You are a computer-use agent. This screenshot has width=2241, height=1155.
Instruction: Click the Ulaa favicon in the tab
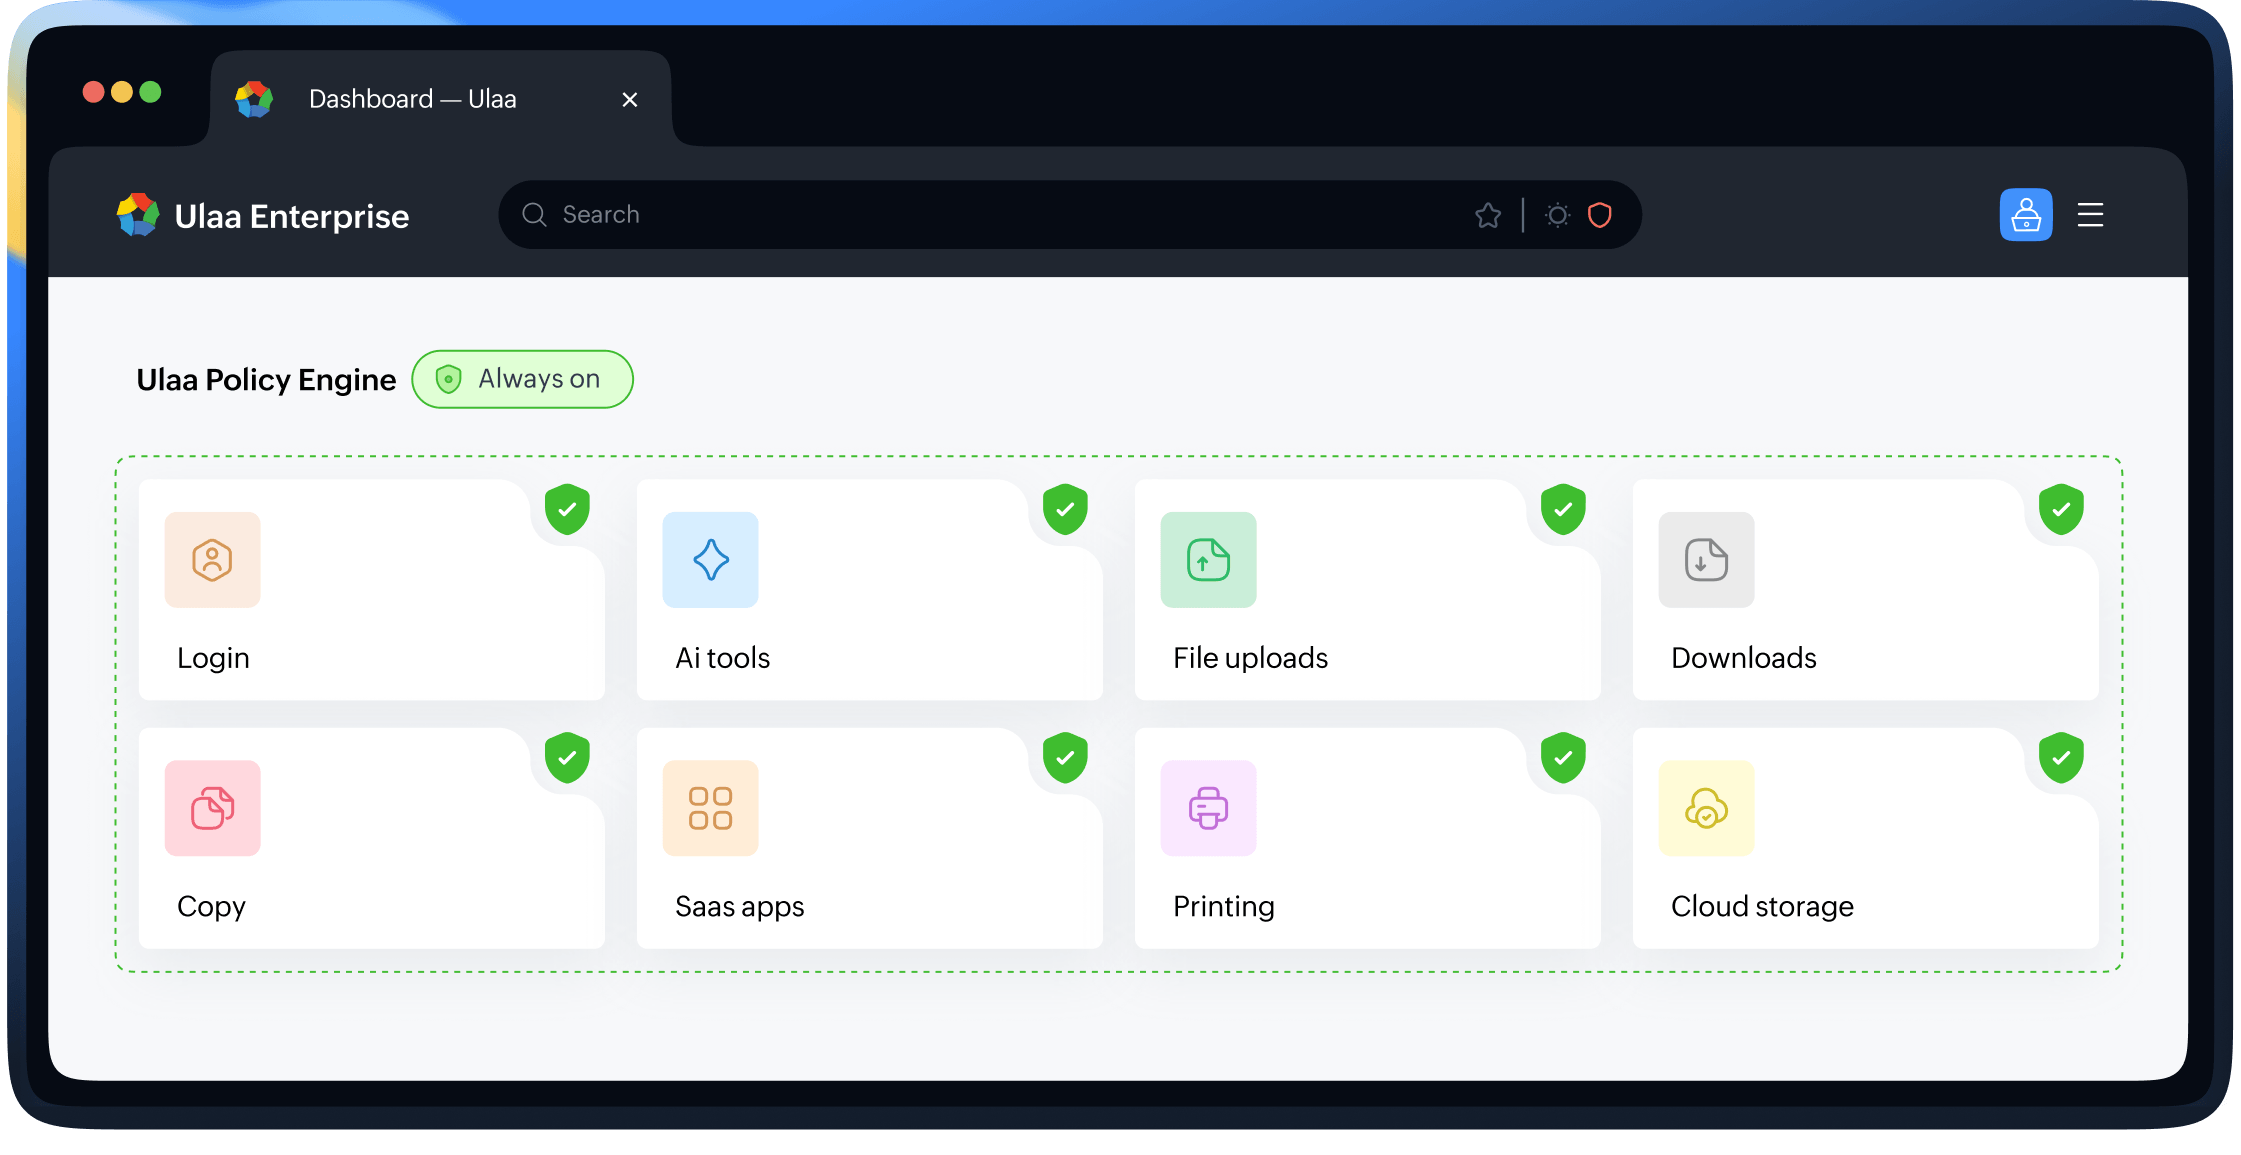coord(254,99)
